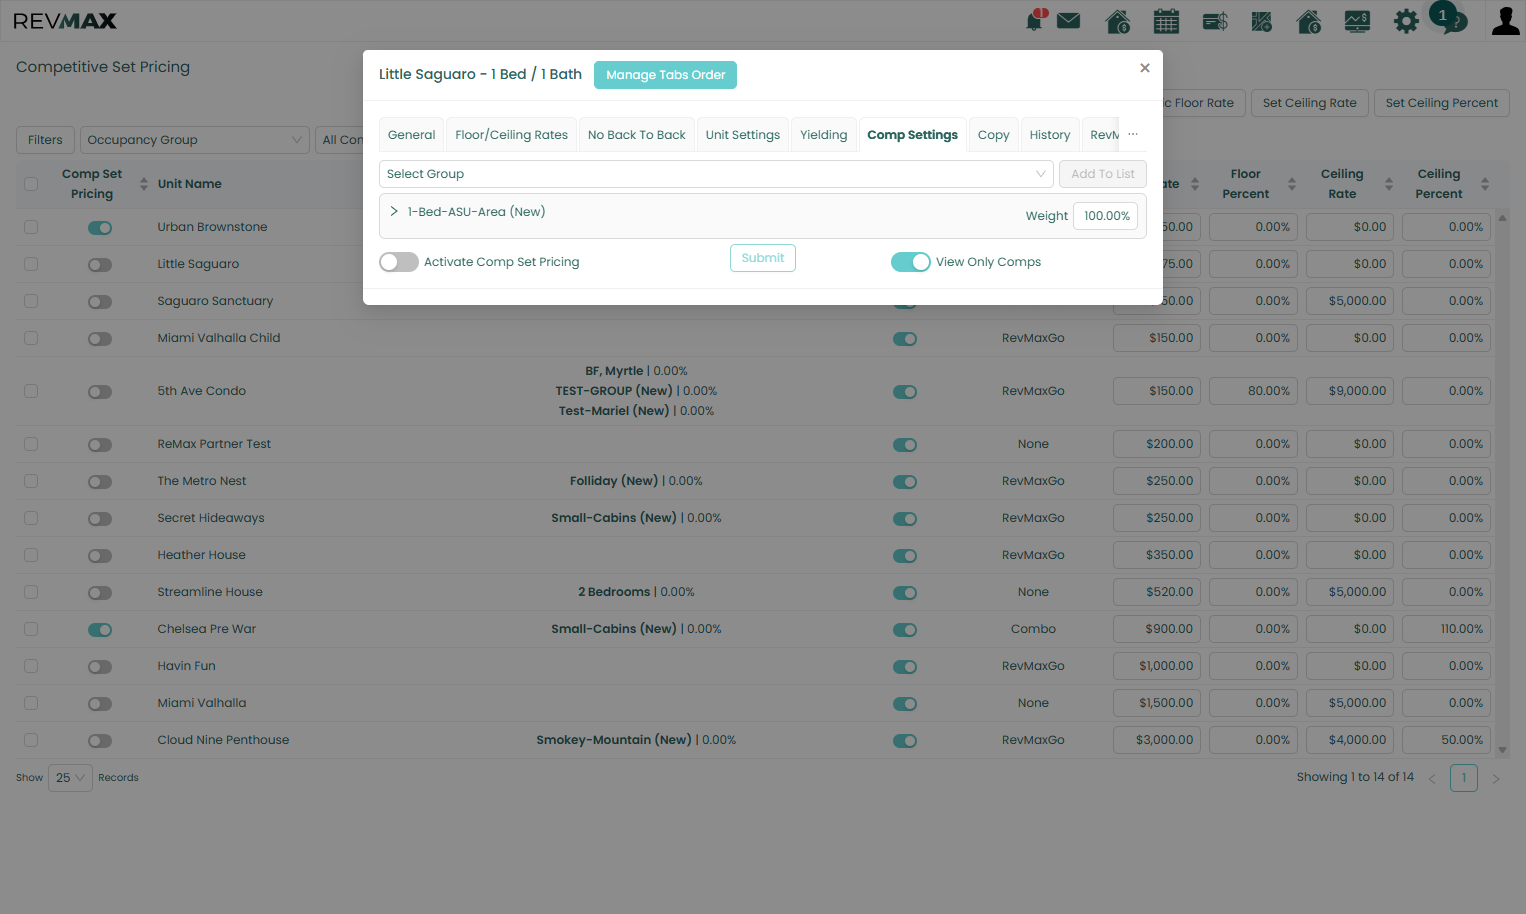The width and height of the screenshot is (1526, 914).
Task: Check the Saguaro Sanctuary row checkbox
Action: click(31, 301)
